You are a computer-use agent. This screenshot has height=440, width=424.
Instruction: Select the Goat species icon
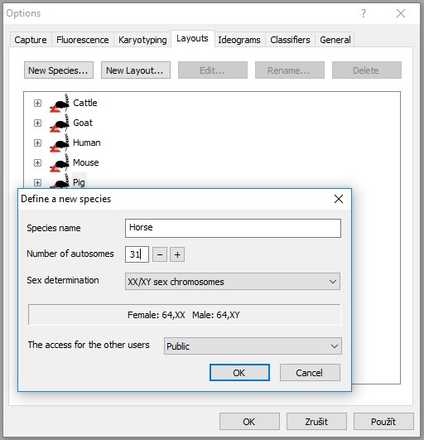[60, 123]
